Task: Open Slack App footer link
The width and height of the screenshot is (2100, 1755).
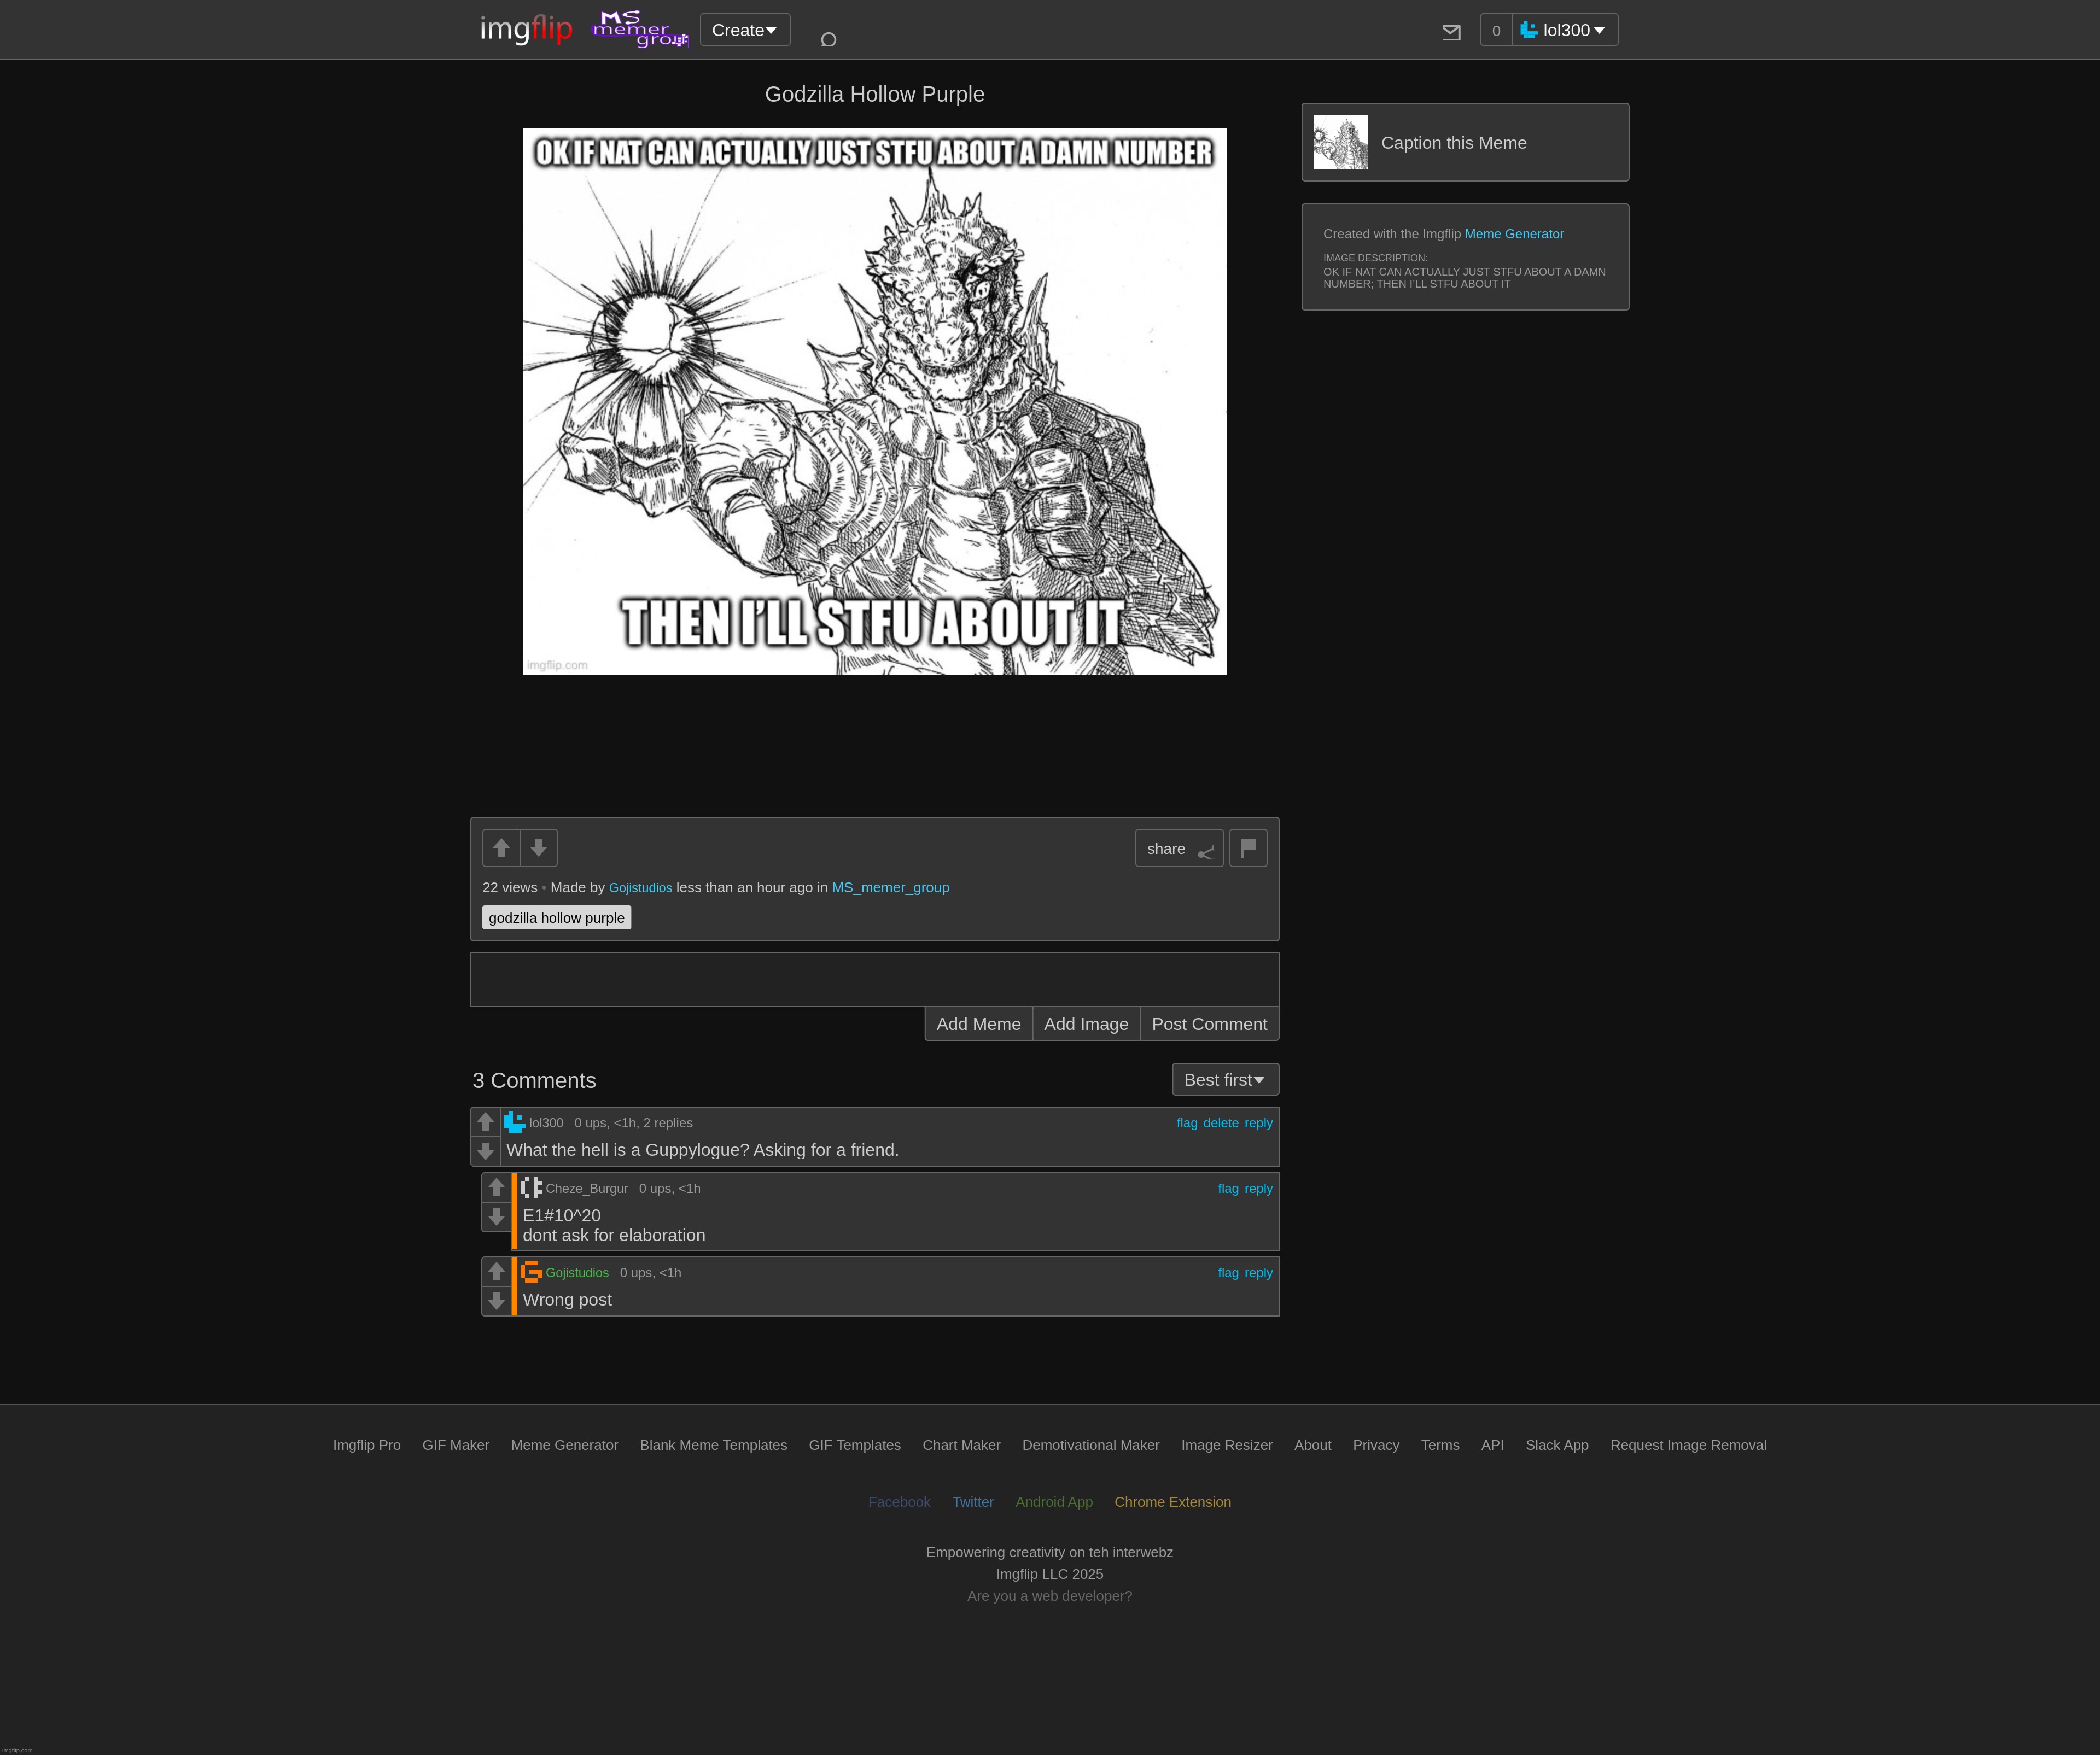Action: (1557, 1445)
